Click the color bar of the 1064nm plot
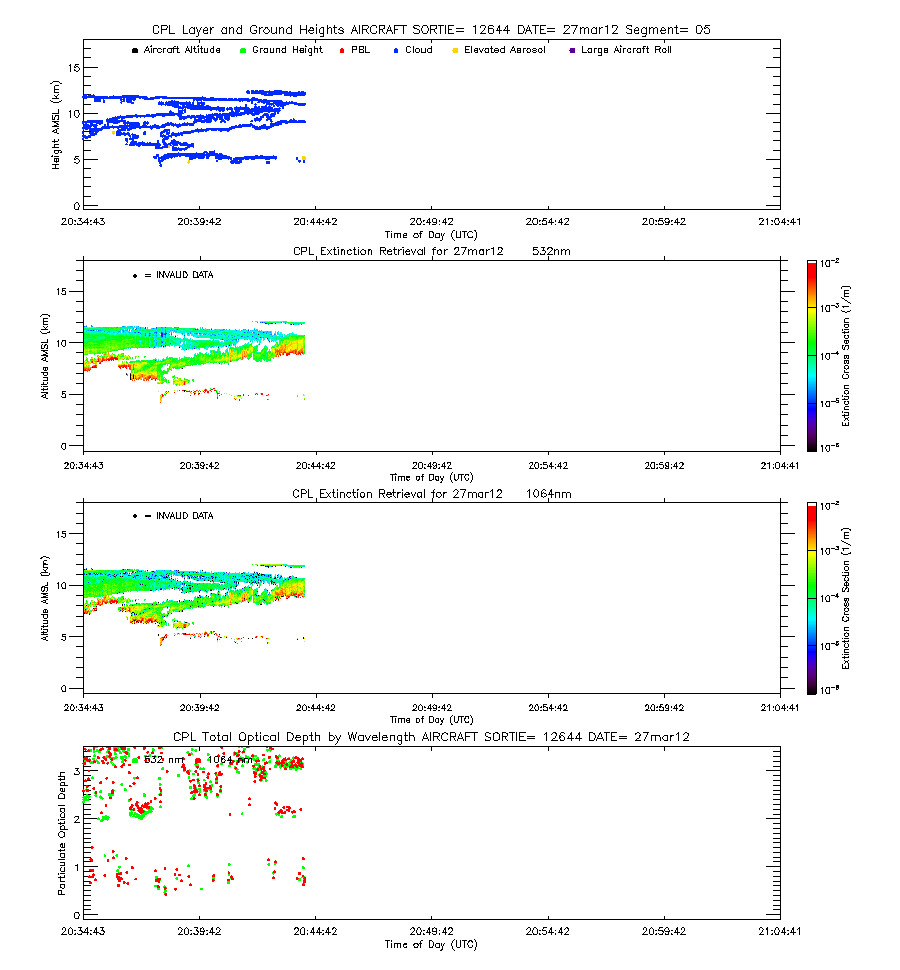Image resolution: width=900 pixels, height=970 pixels. 812,598
